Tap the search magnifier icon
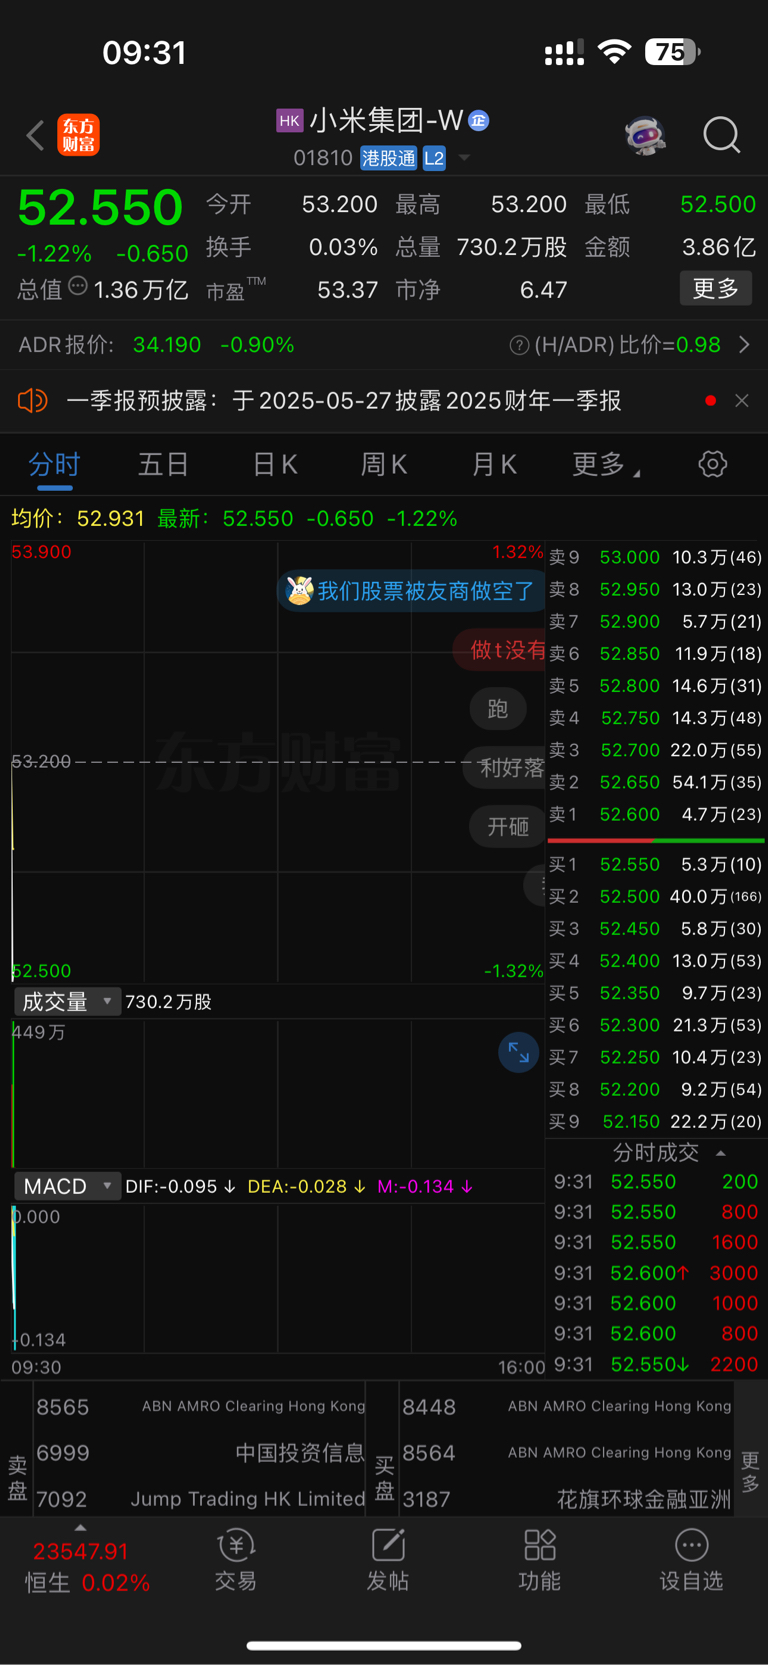 pos(721,134)
